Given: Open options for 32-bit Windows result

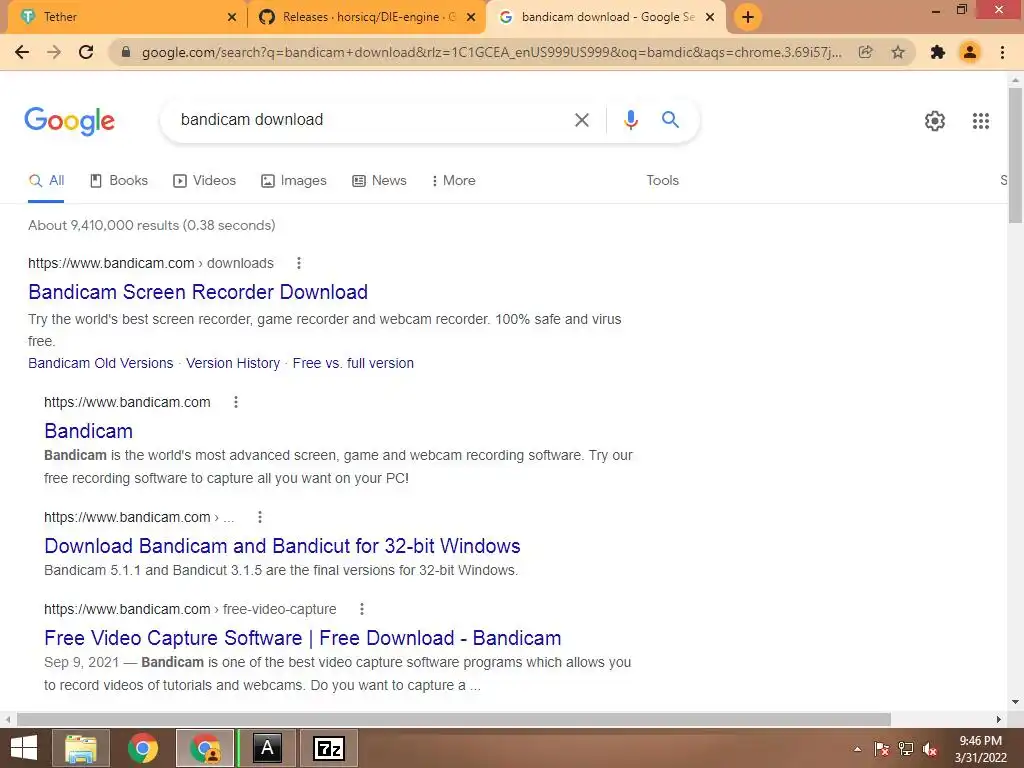Looking at the screenshot, I should [259, 517].
